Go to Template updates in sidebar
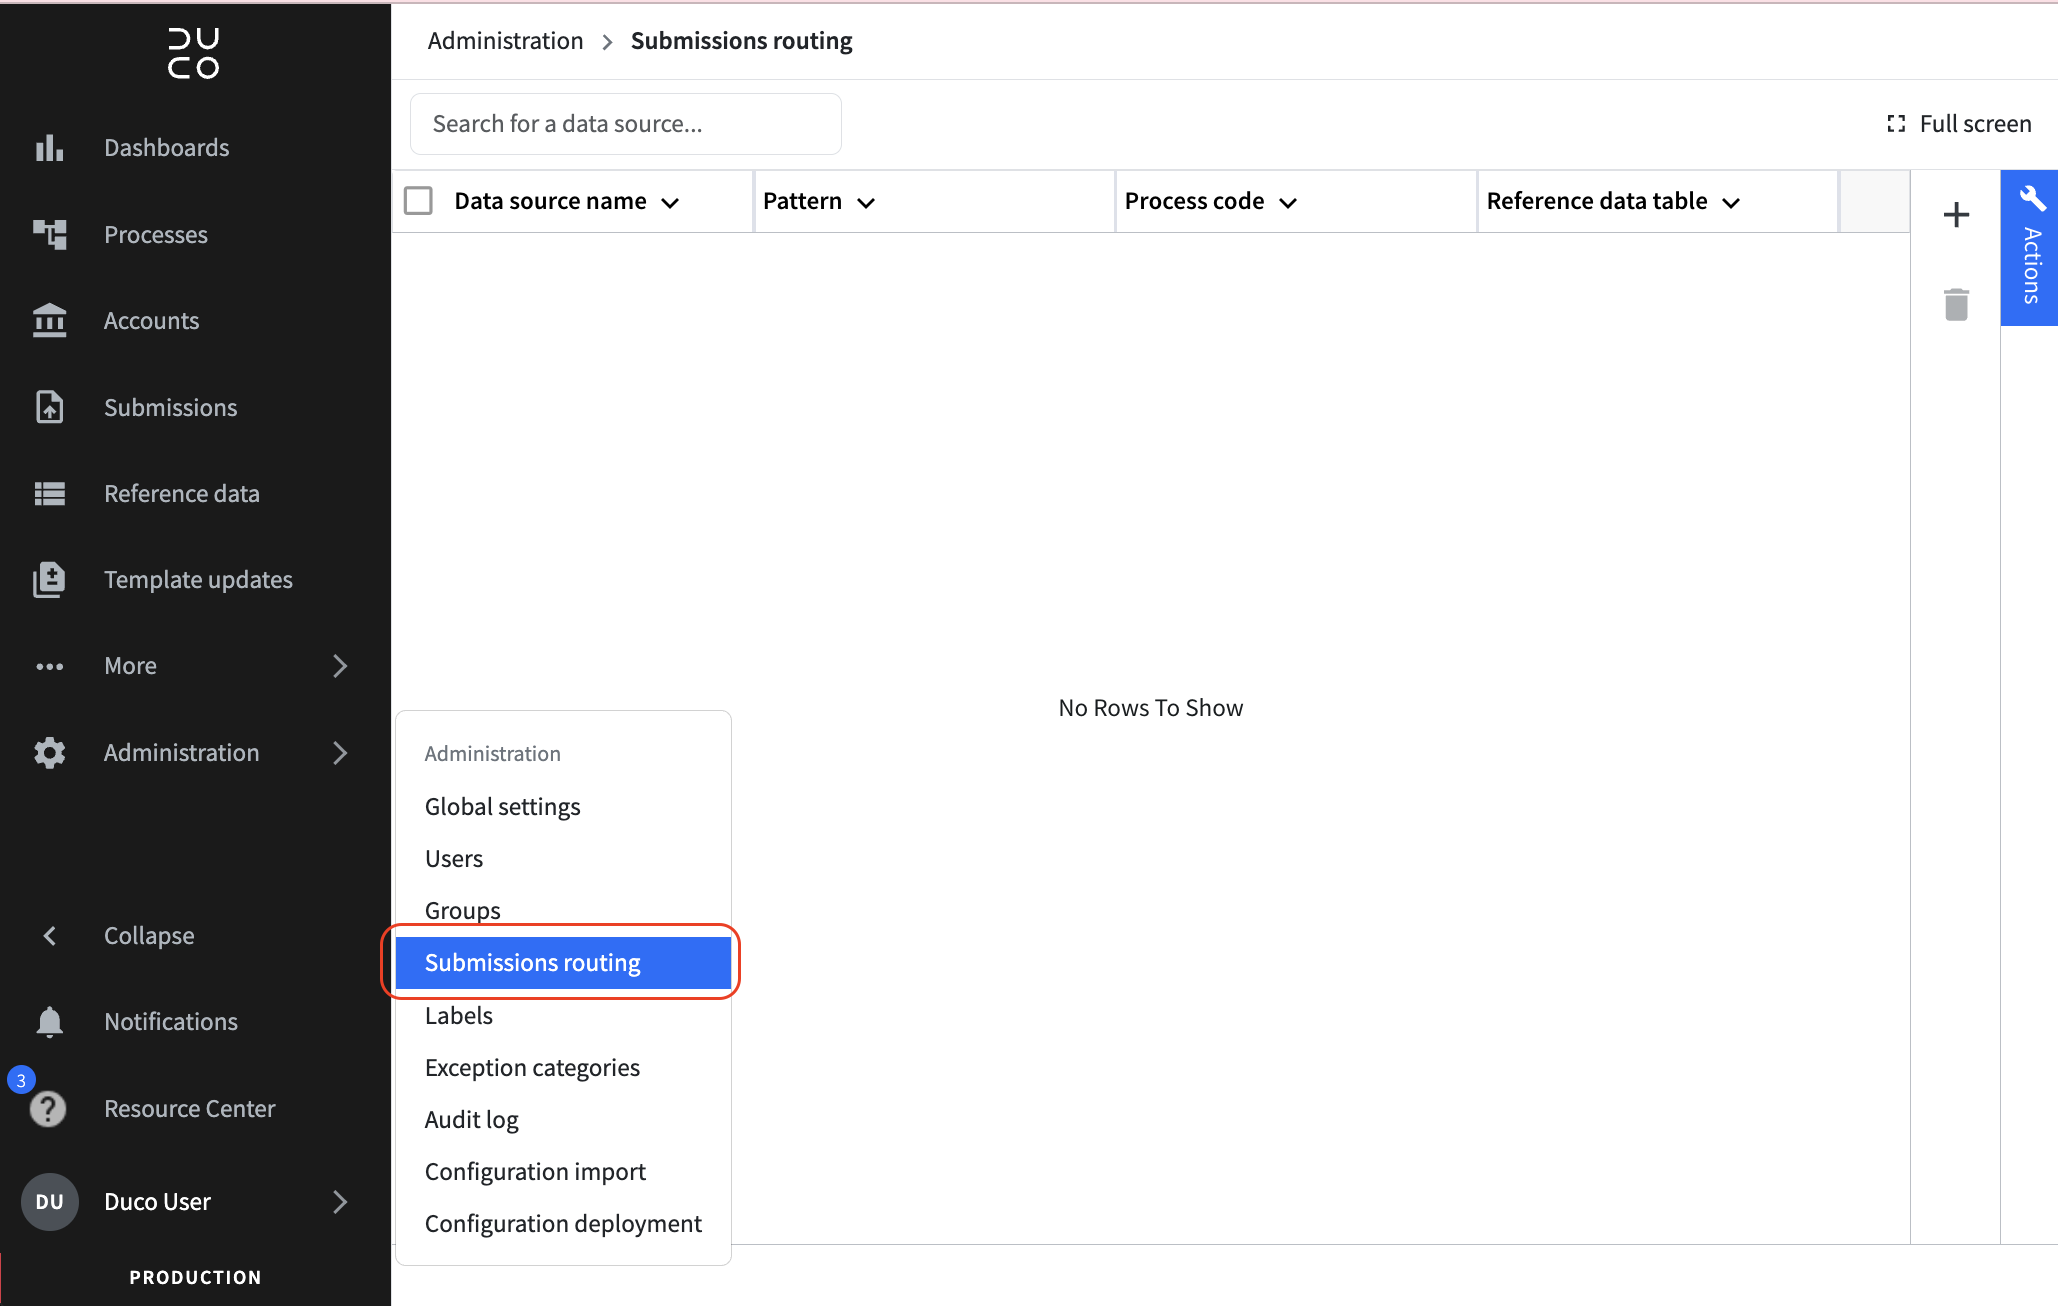The height and width of the screenshot is (1306, 2058). click(198, 580)
